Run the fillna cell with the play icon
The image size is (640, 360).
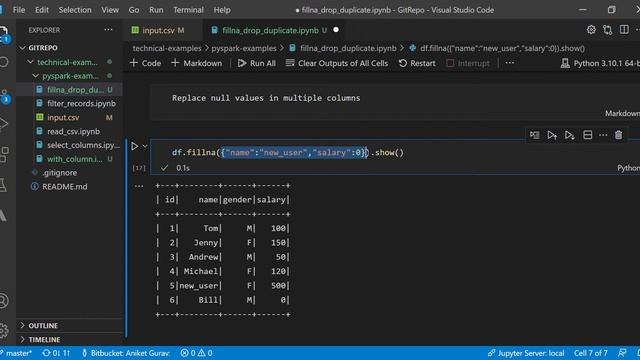pyautogui.click(x=135, y=146)
